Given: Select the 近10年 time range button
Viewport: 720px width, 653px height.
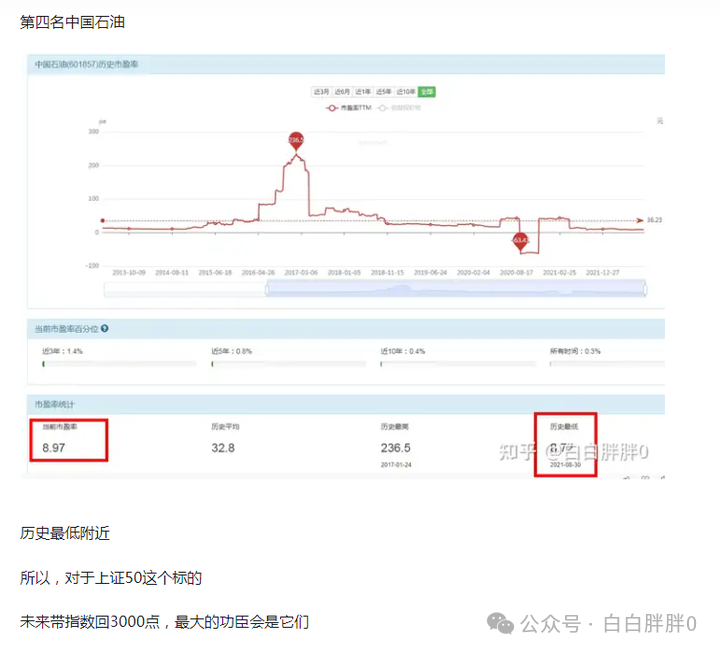Looking at the screenshot, I should click(405, 92).
